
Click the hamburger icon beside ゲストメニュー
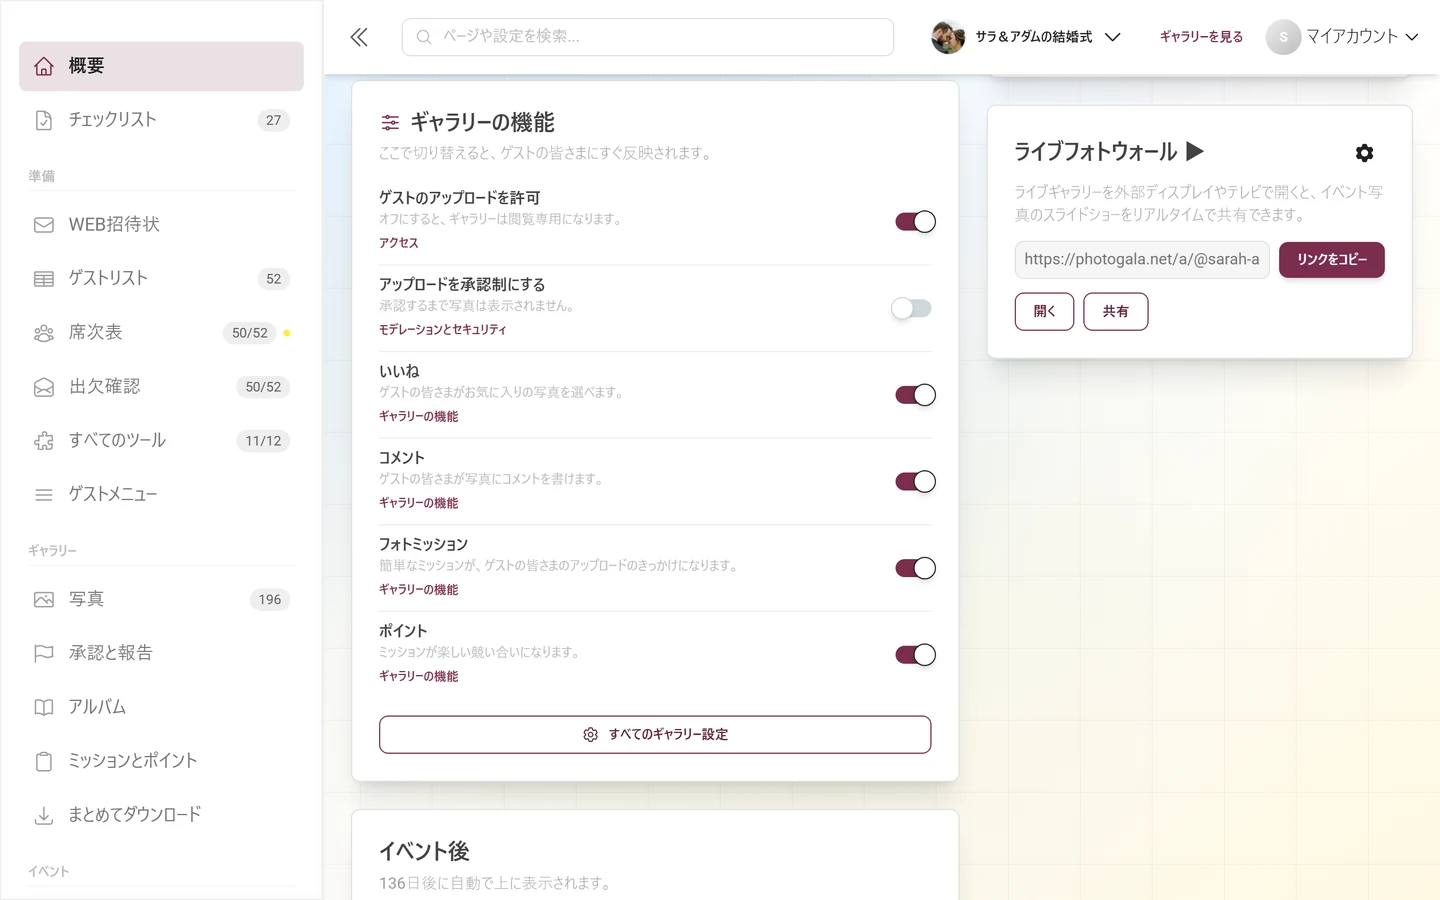tap(44, 495)
